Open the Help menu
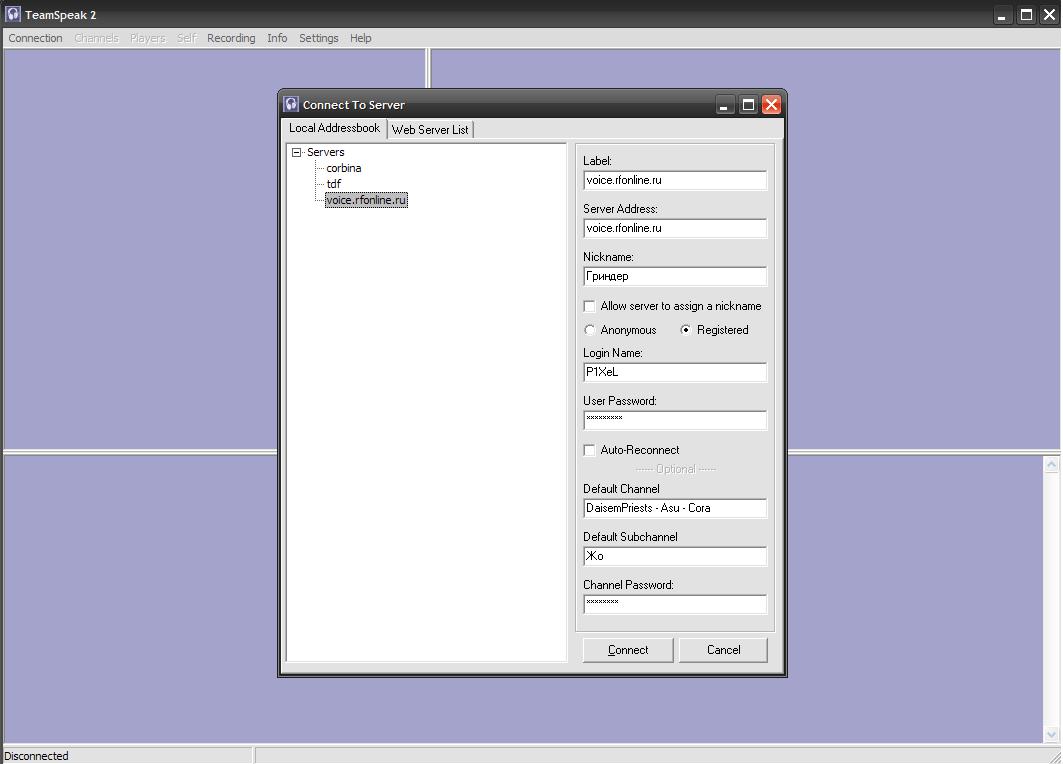This screenshot has width=1063, height=764. click(x=361, y=38)
